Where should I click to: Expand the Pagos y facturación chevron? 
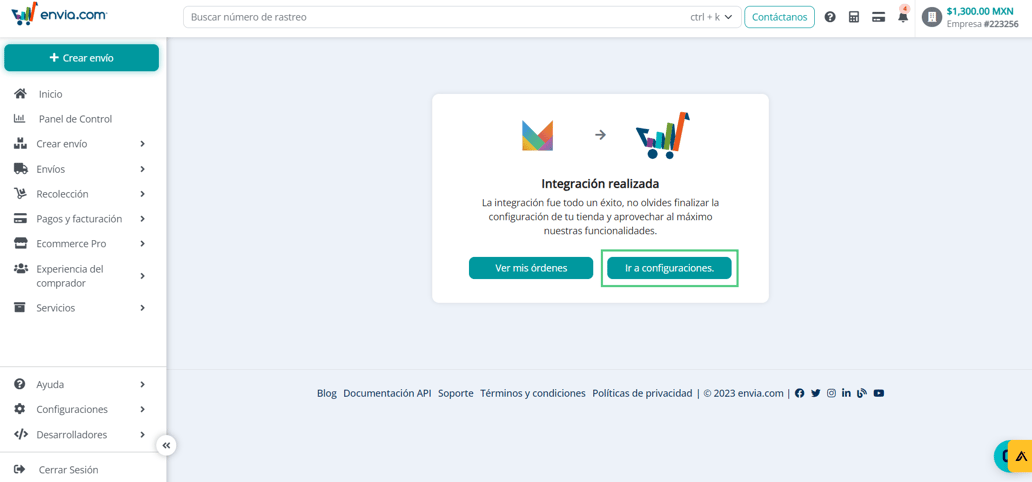tap(142, 219)
